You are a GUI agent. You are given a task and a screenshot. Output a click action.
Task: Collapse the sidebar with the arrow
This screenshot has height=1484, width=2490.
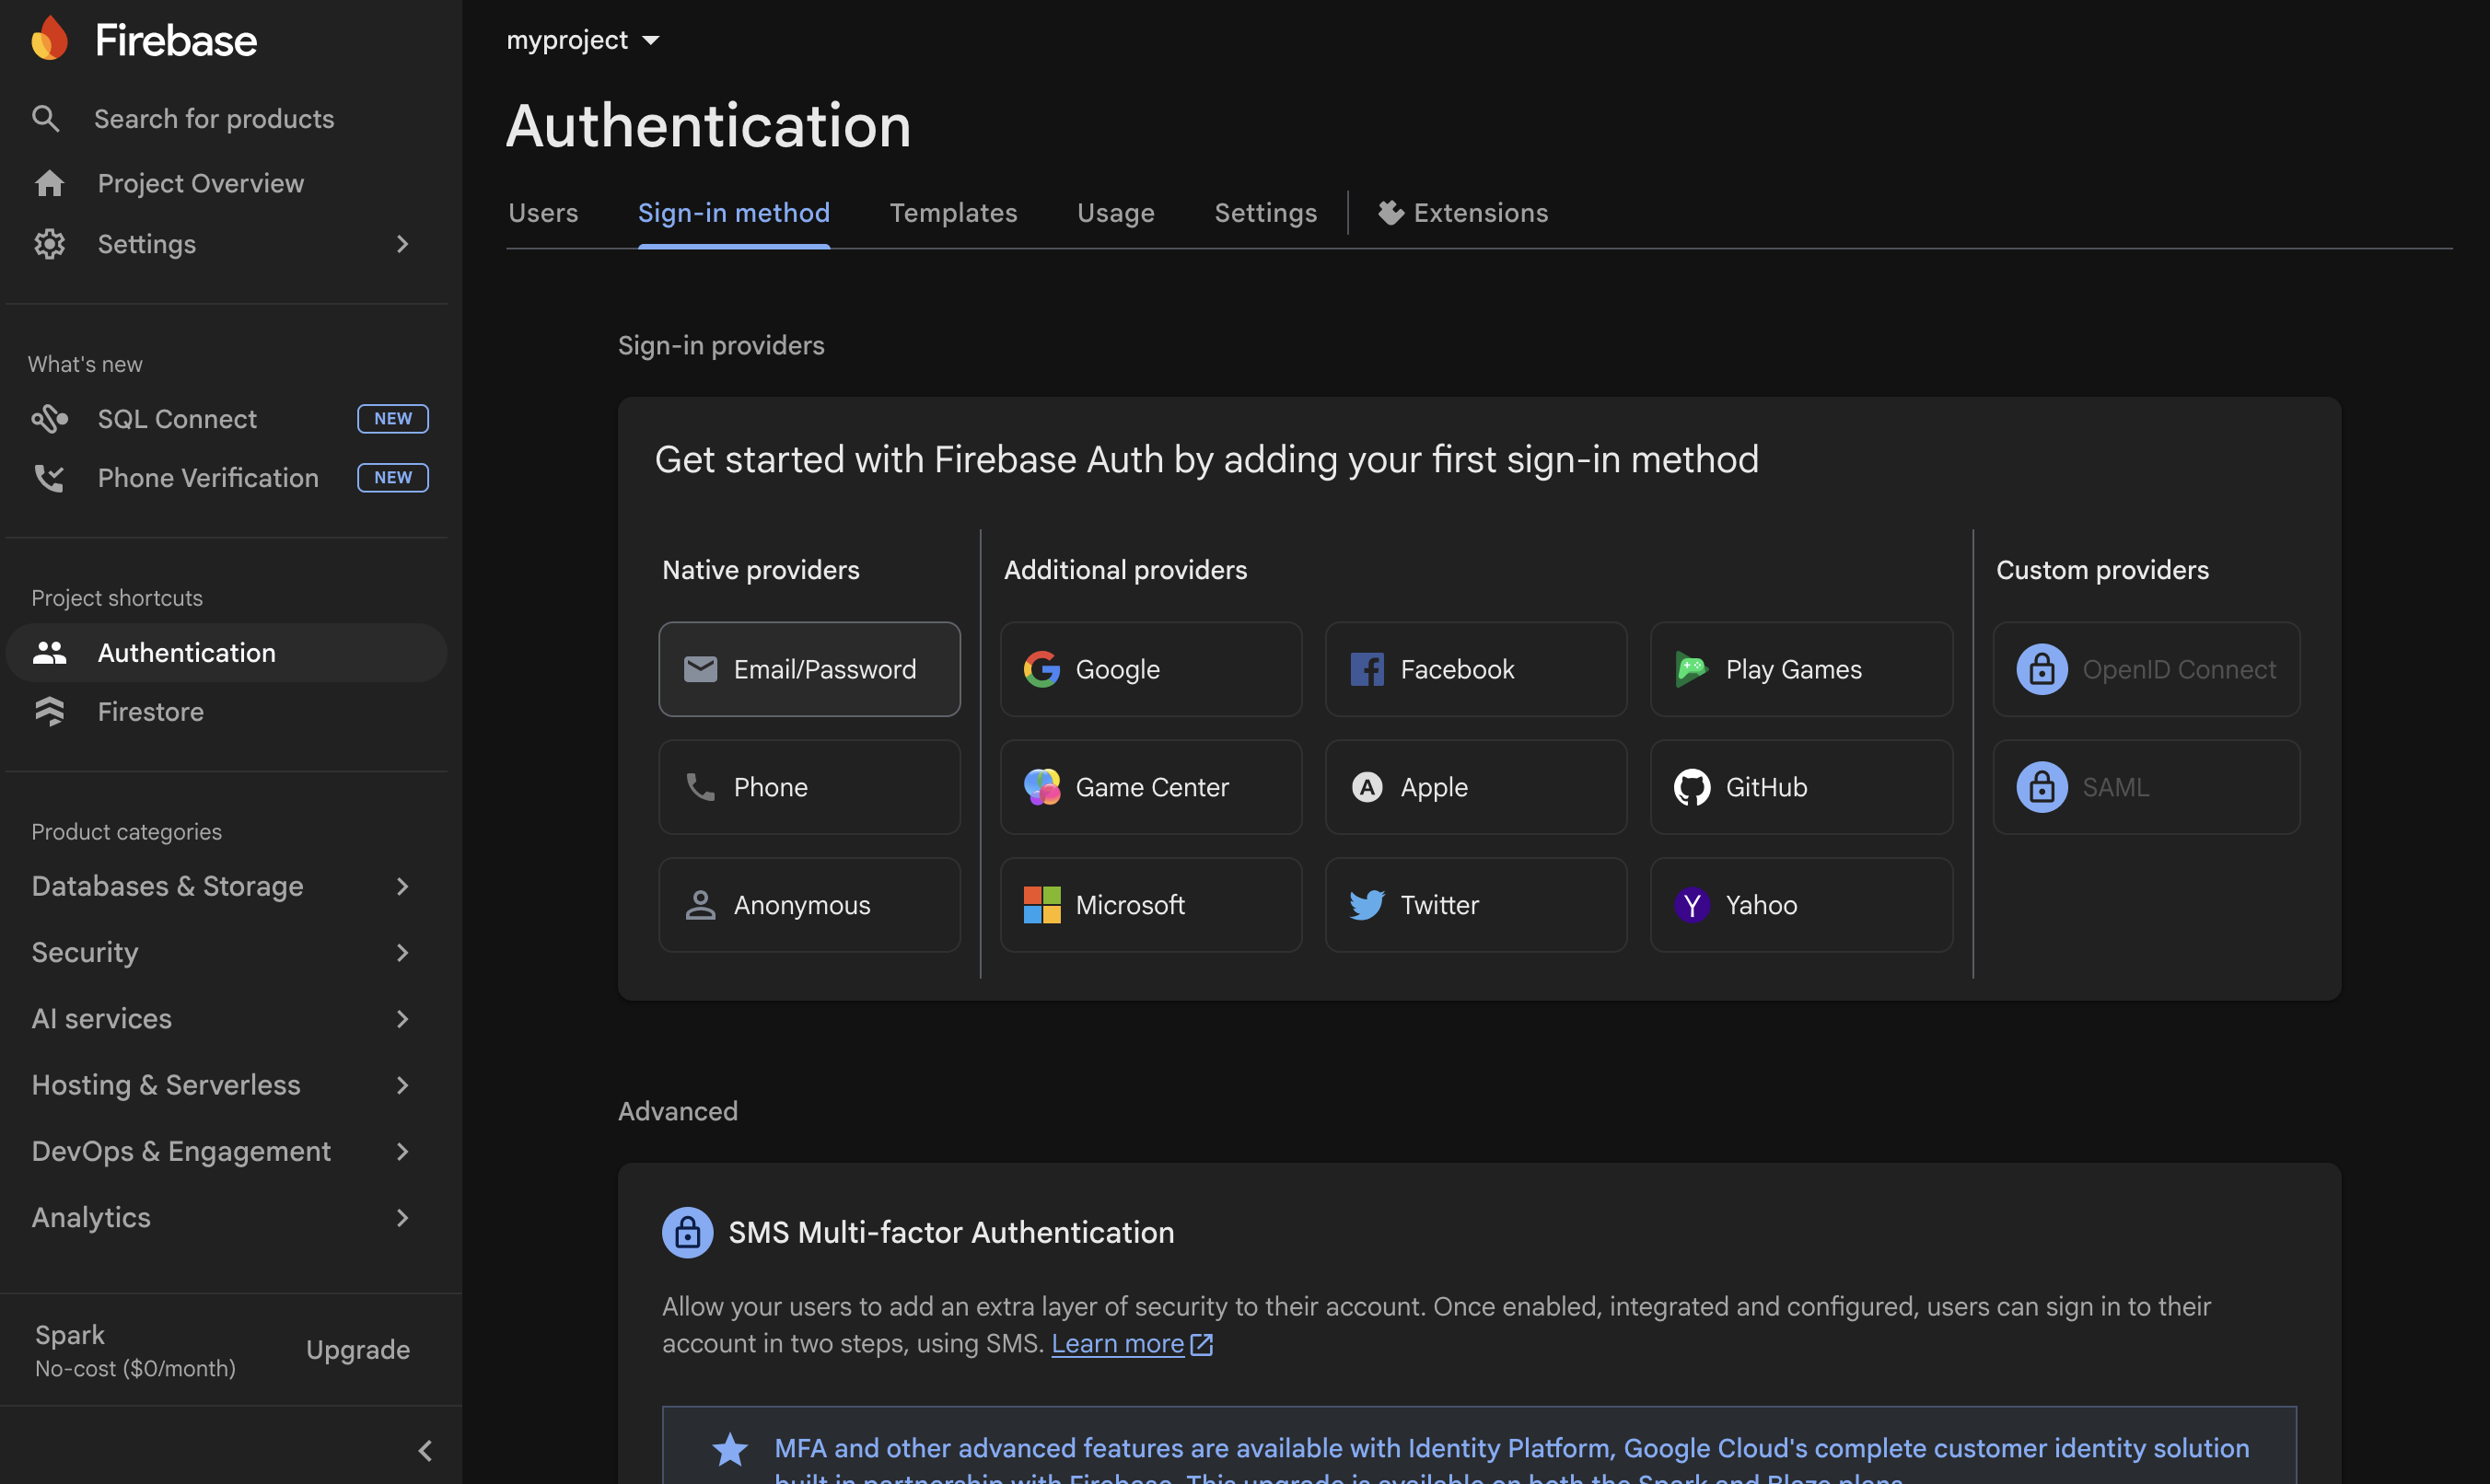(x=425, y=1451)
